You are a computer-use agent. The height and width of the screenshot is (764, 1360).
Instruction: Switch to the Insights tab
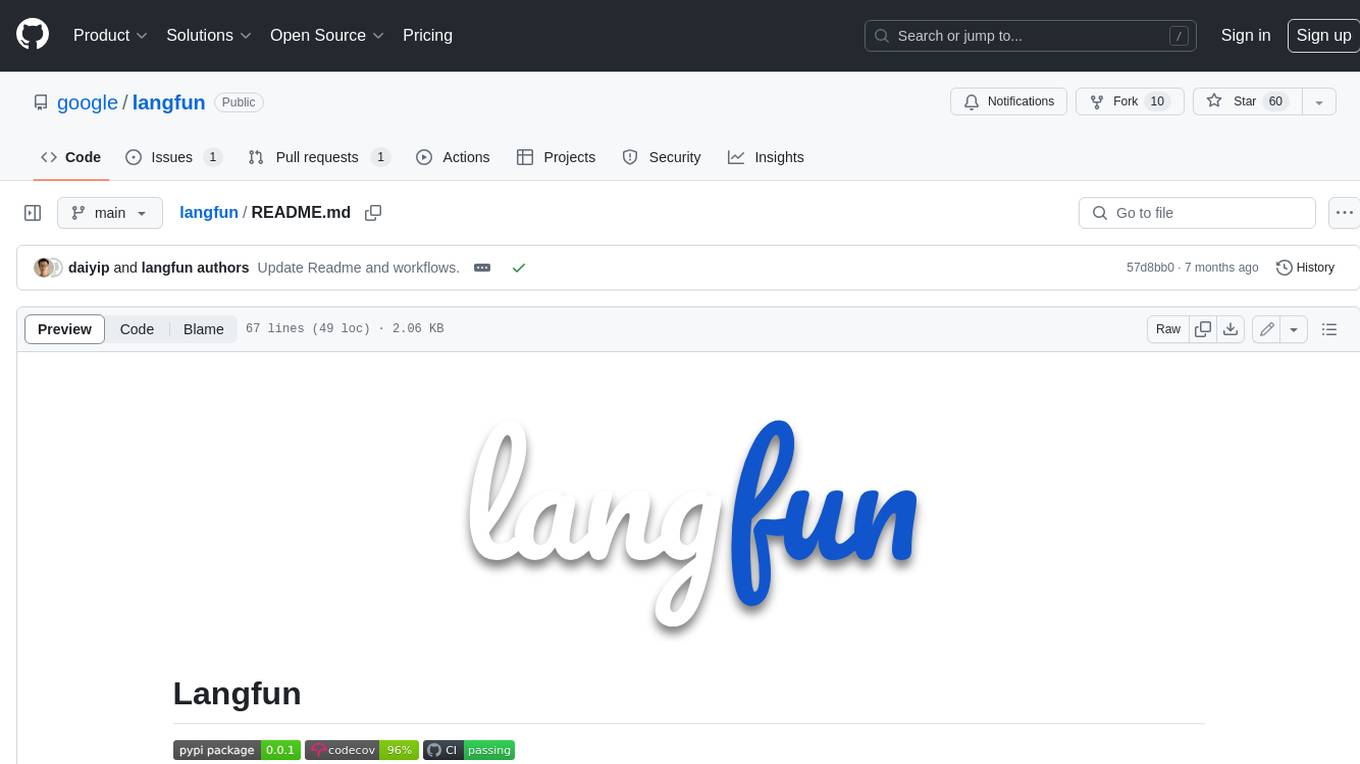point(765,157)
